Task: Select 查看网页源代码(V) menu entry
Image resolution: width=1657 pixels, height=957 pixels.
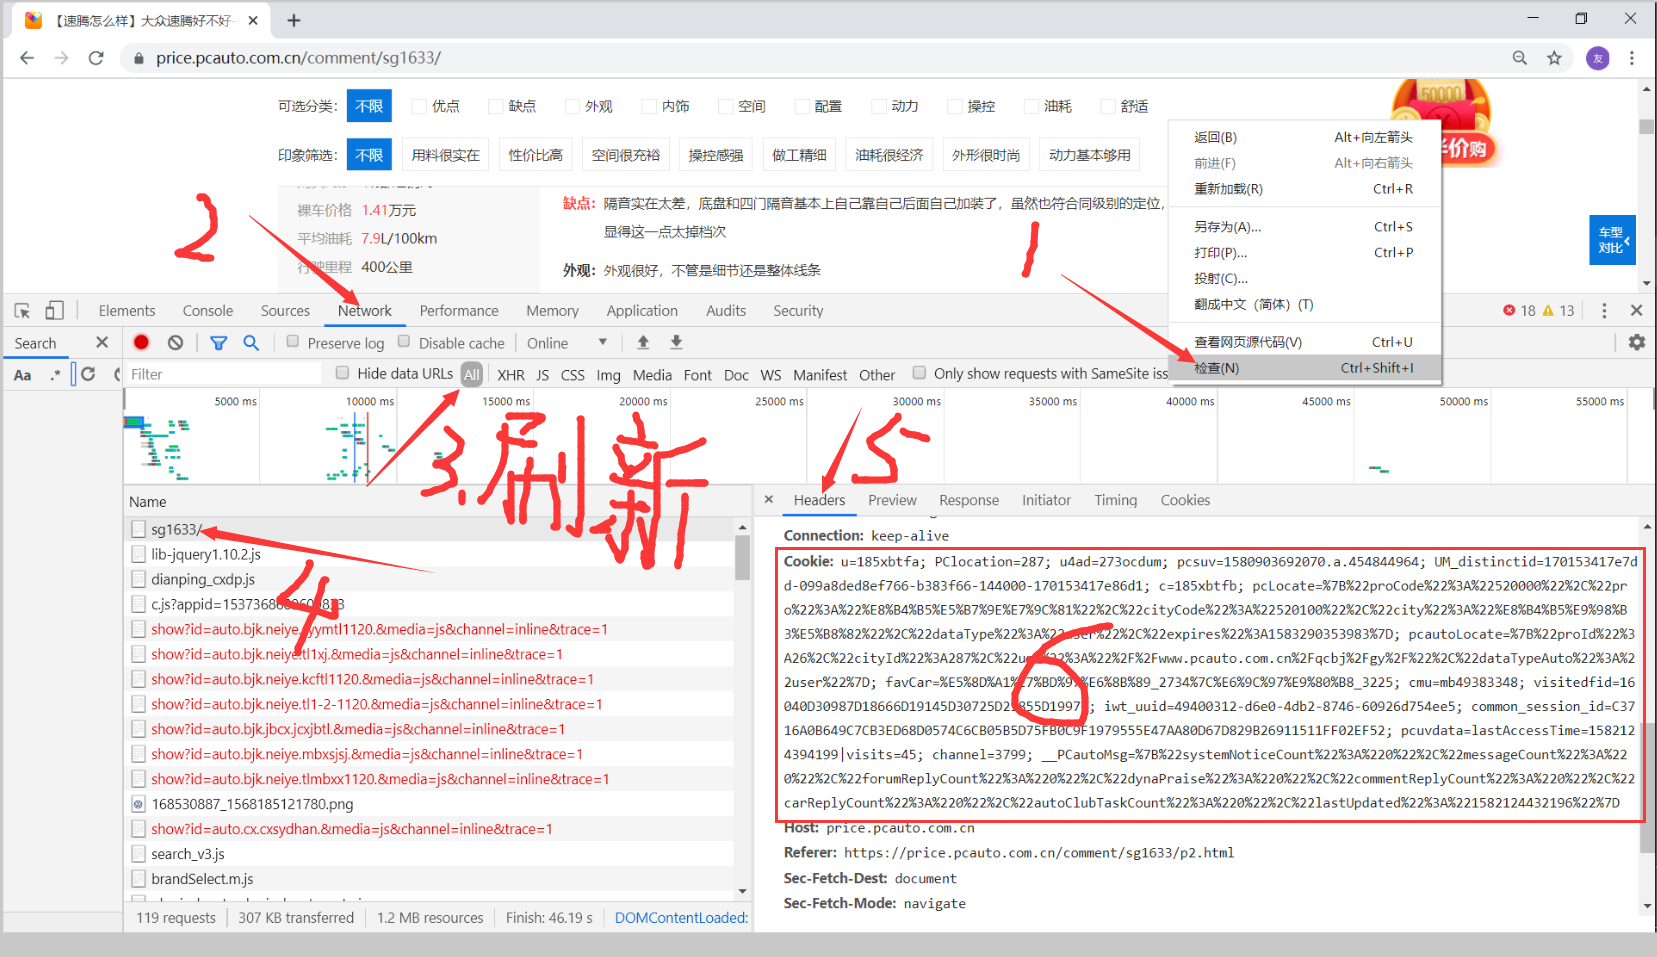Action: point(1305,342)
